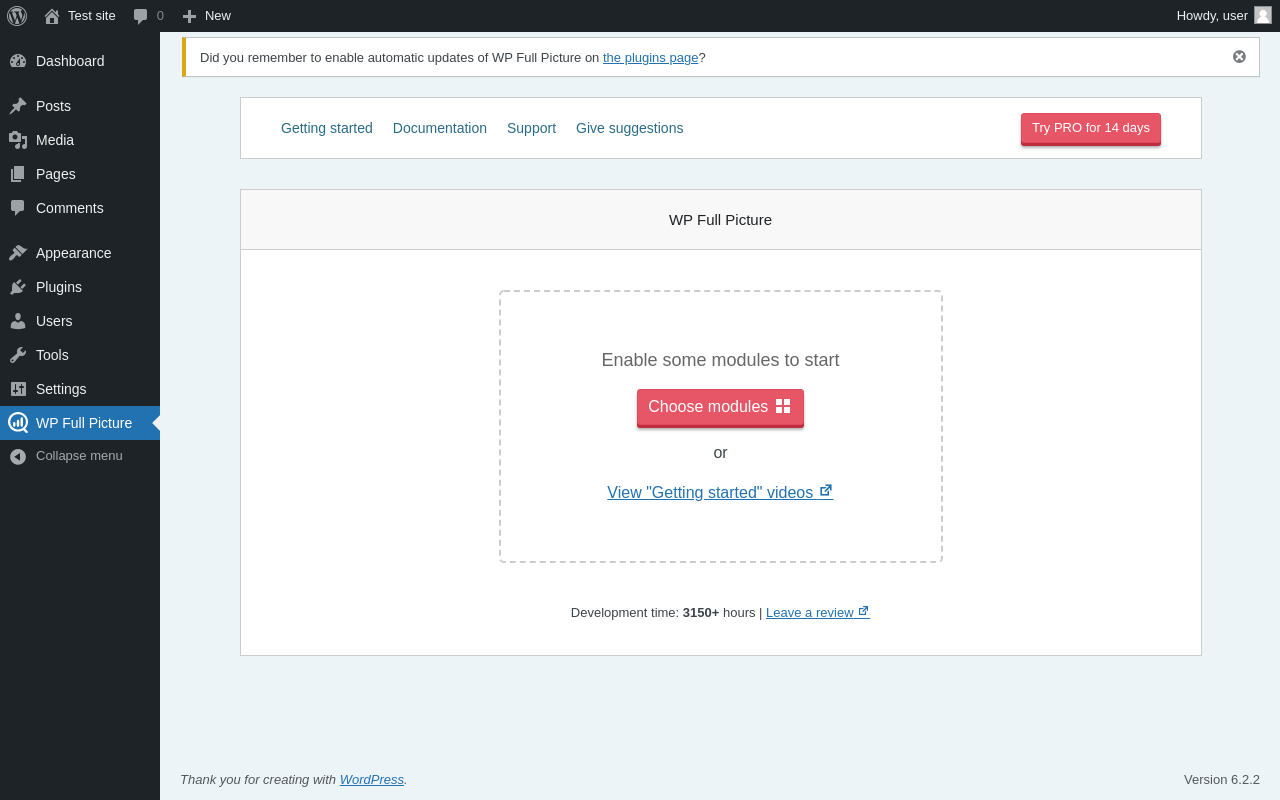Open the Howdy, user account menu
Image resolution: width=1280 pixels, height=800 pixels.
pyautogui.click(x=1224, y=16)
